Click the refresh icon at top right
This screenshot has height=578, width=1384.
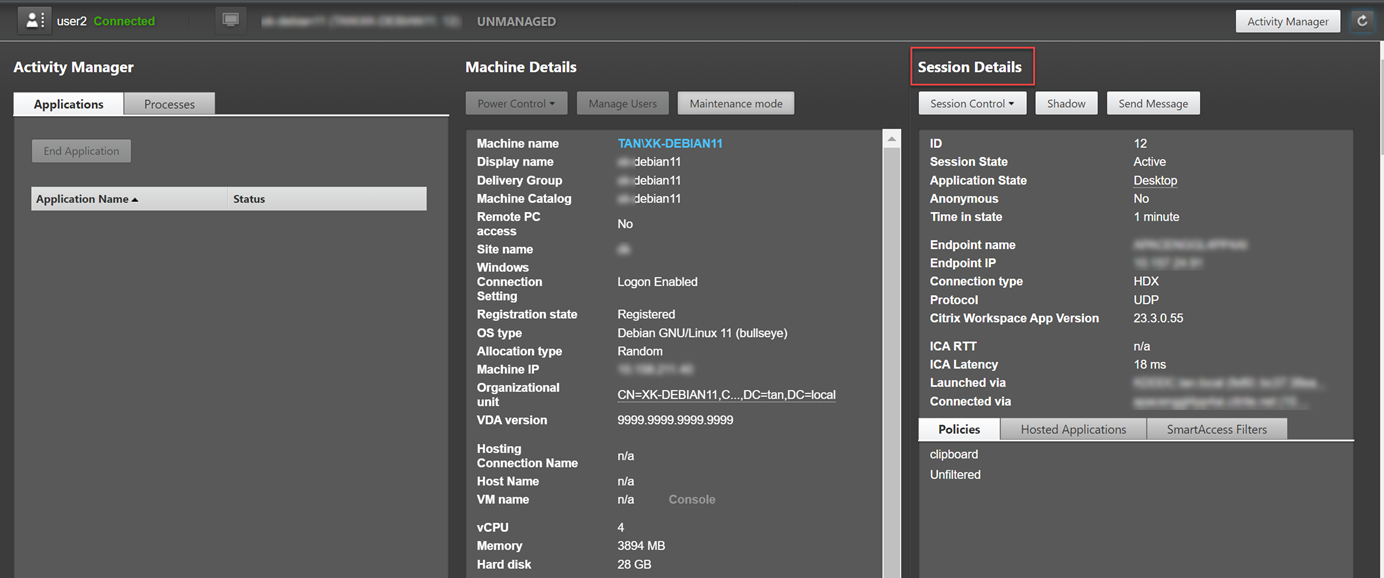tap(1361, 21)
